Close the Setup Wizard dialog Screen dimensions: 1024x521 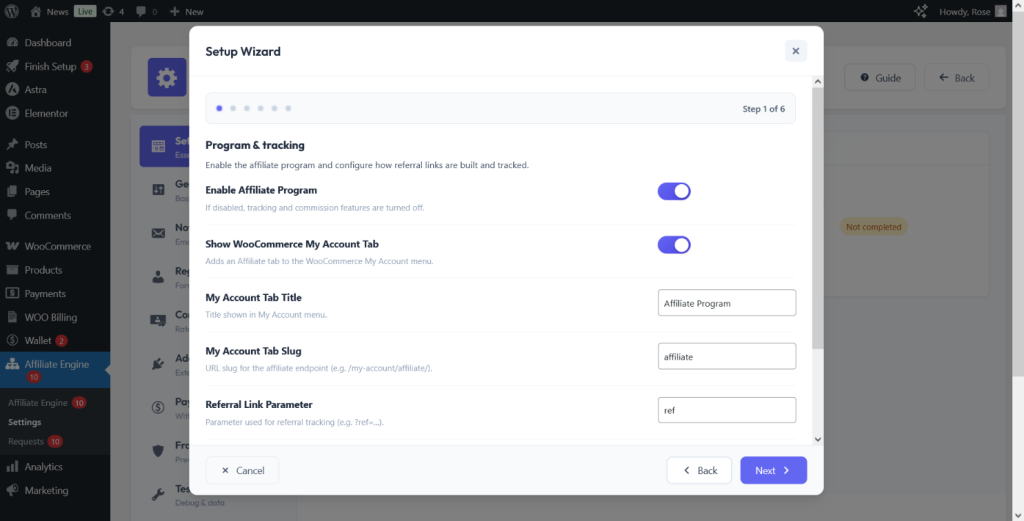click(795, 51)
